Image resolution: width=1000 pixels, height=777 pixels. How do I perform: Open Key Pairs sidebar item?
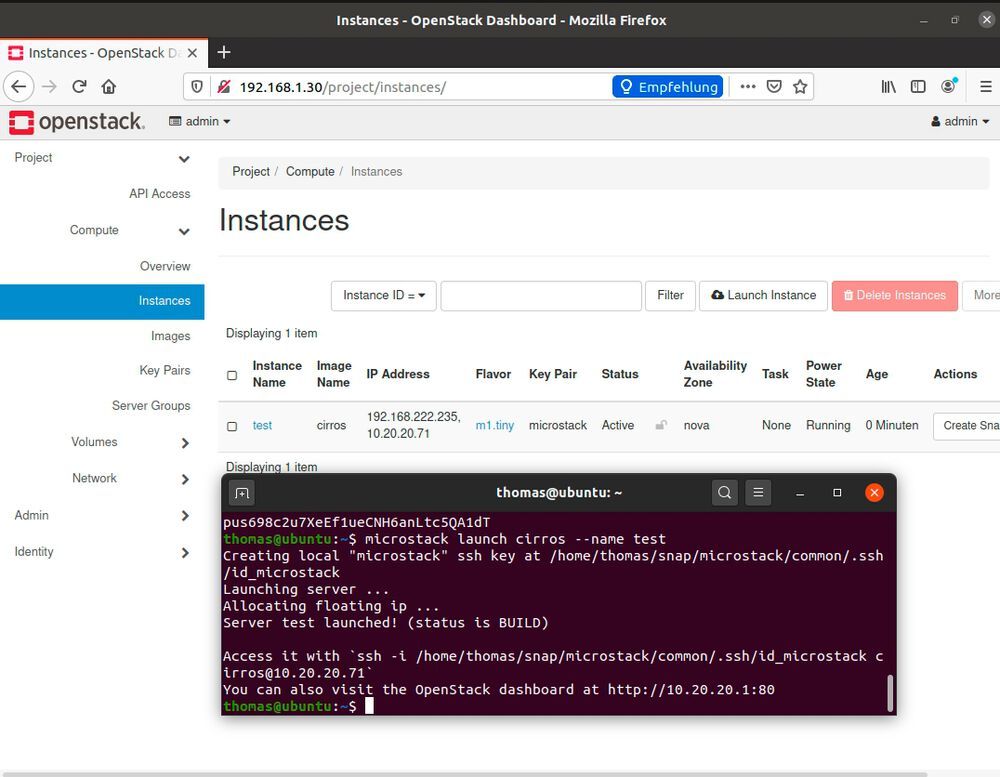[x=164, y=370]
